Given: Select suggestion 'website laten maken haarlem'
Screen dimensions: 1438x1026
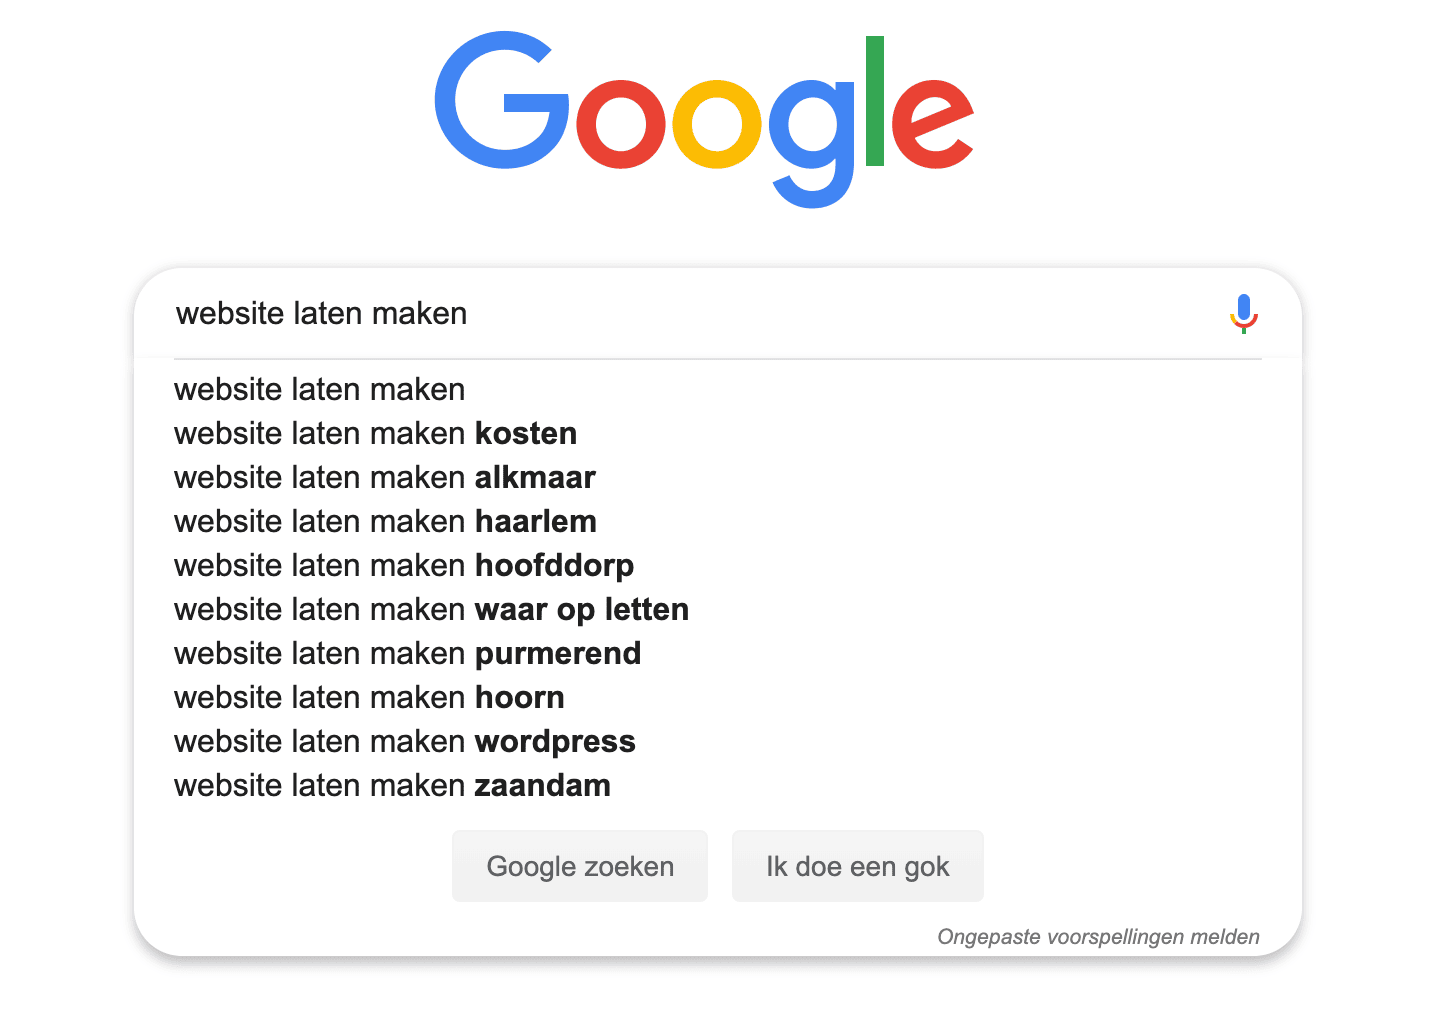Looking at the screenshot, I should click(384, 521).
